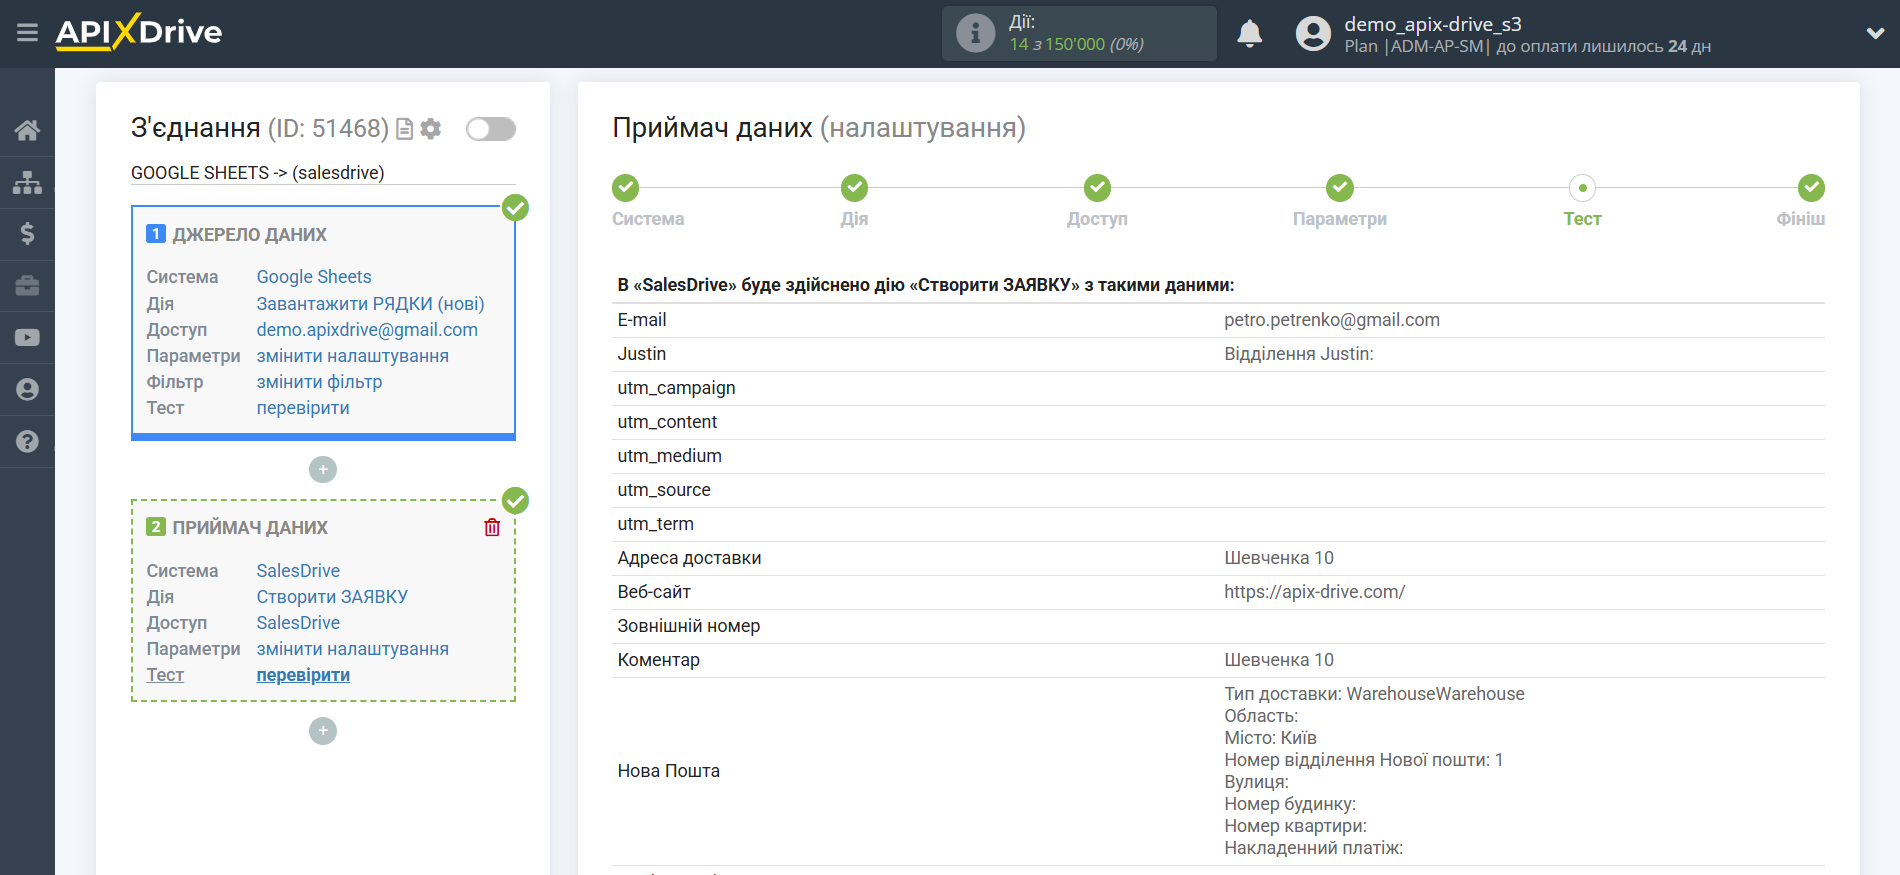Image resolution: width=1900 pixels, height=875 pixels.
Task: Click the actions info icon
Action: point(975,33)
